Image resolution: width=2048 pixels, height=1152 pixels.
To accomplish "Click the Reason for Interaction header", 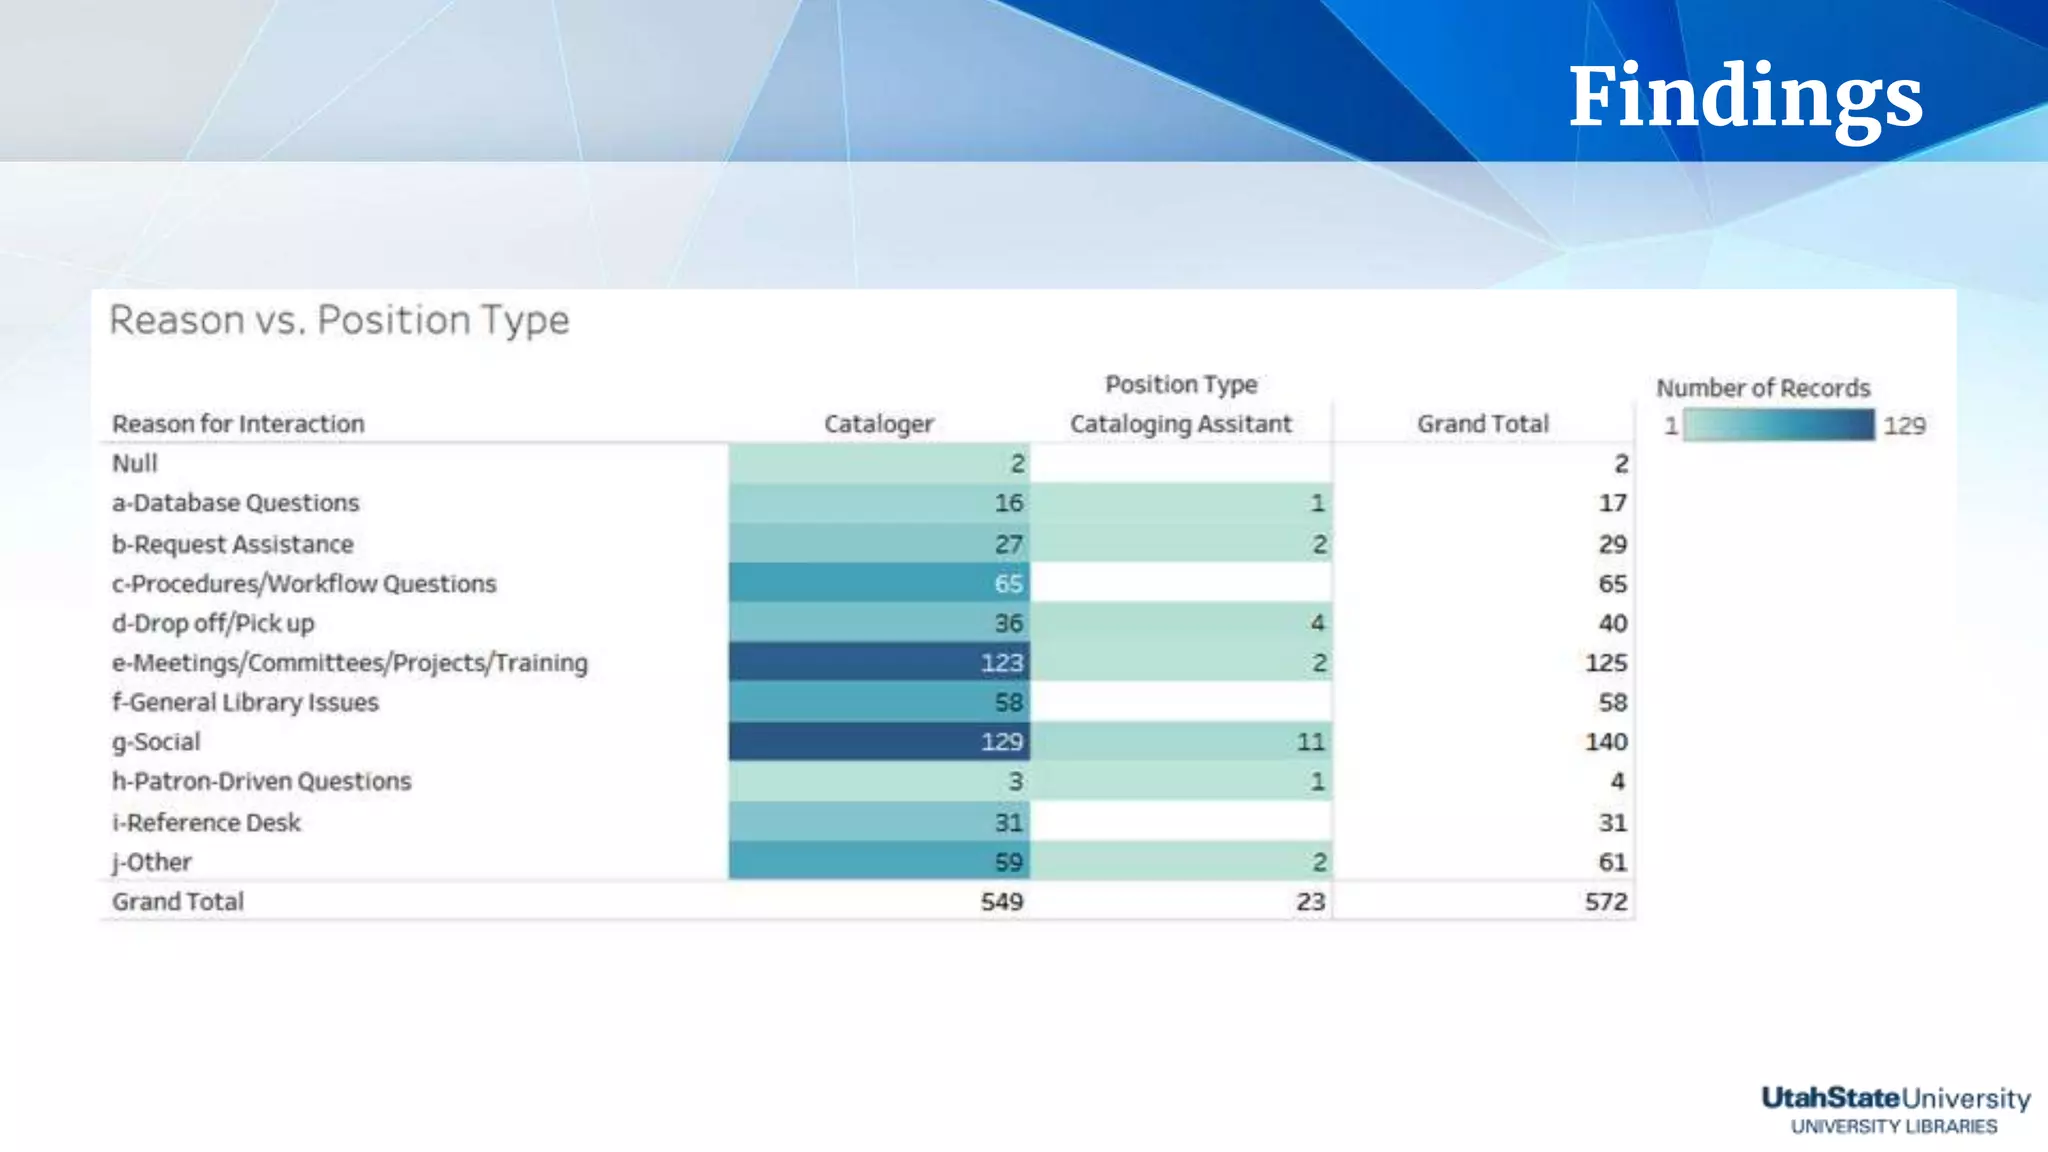I will [x=238, y=424].
